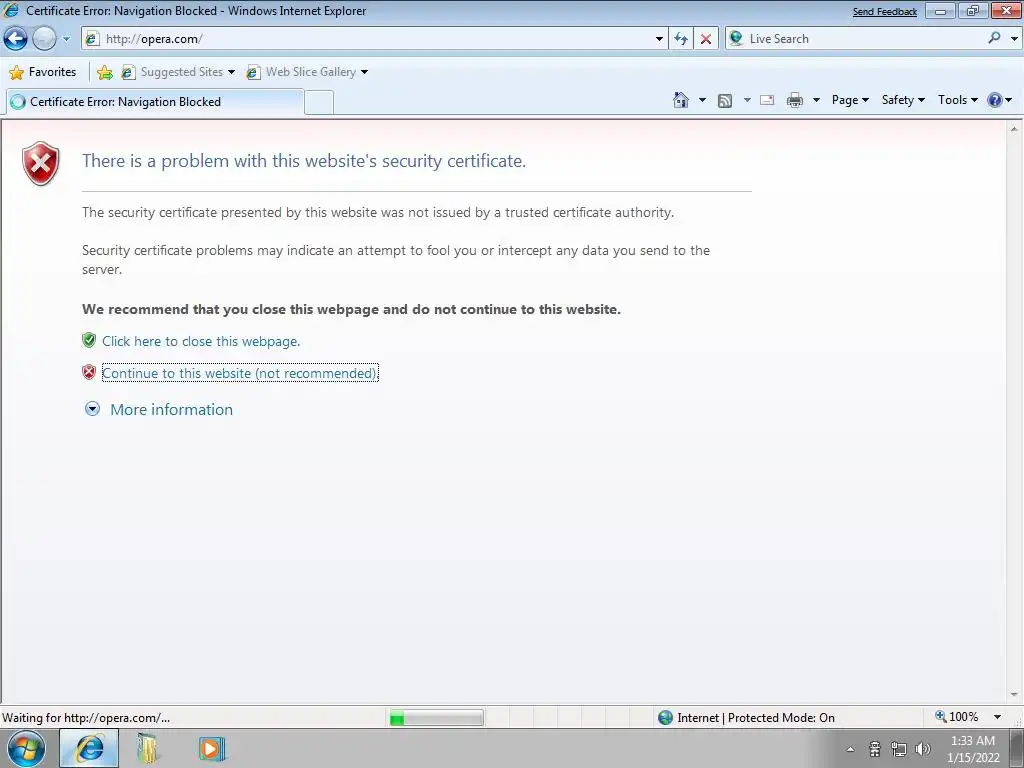The image size is (1024, 768).
Task: Click Internet Explorer taskbar icon
Action: tap(89, 748)
